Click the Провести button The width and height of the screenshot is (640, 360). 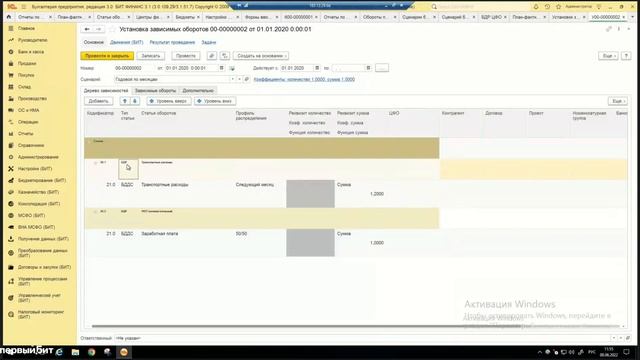(x=186, y=56)
